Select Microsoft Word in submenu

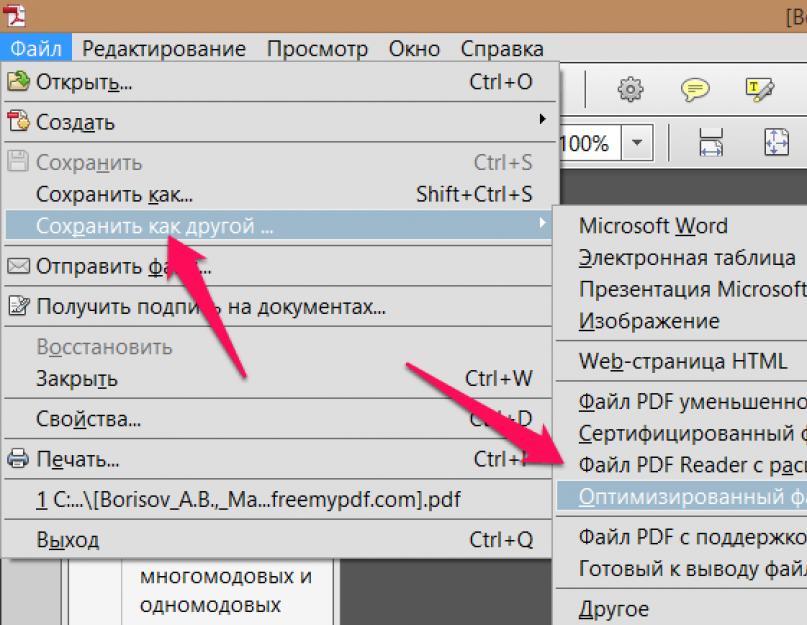coord(682,226)
